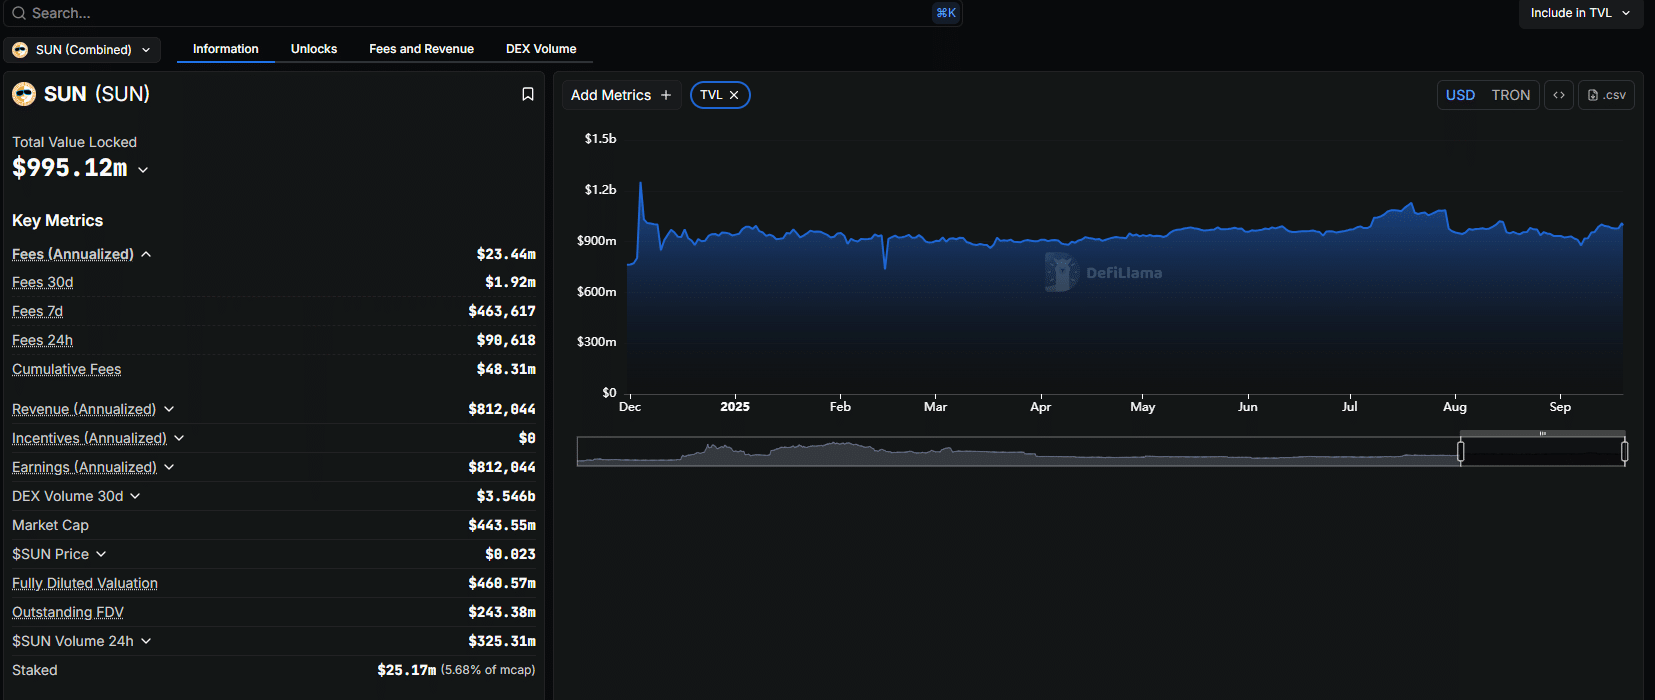Expand Revenue (Annualized) details
This screenshot has width=1655, height=700.
click(169, 409)
